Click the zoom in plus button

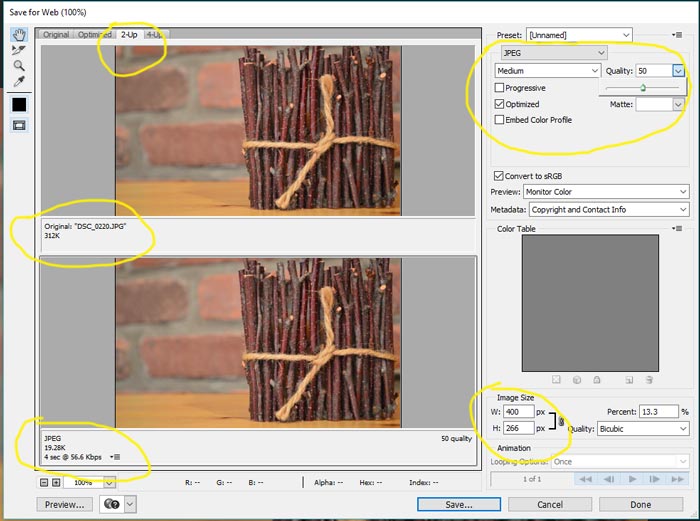click(56, 482)
